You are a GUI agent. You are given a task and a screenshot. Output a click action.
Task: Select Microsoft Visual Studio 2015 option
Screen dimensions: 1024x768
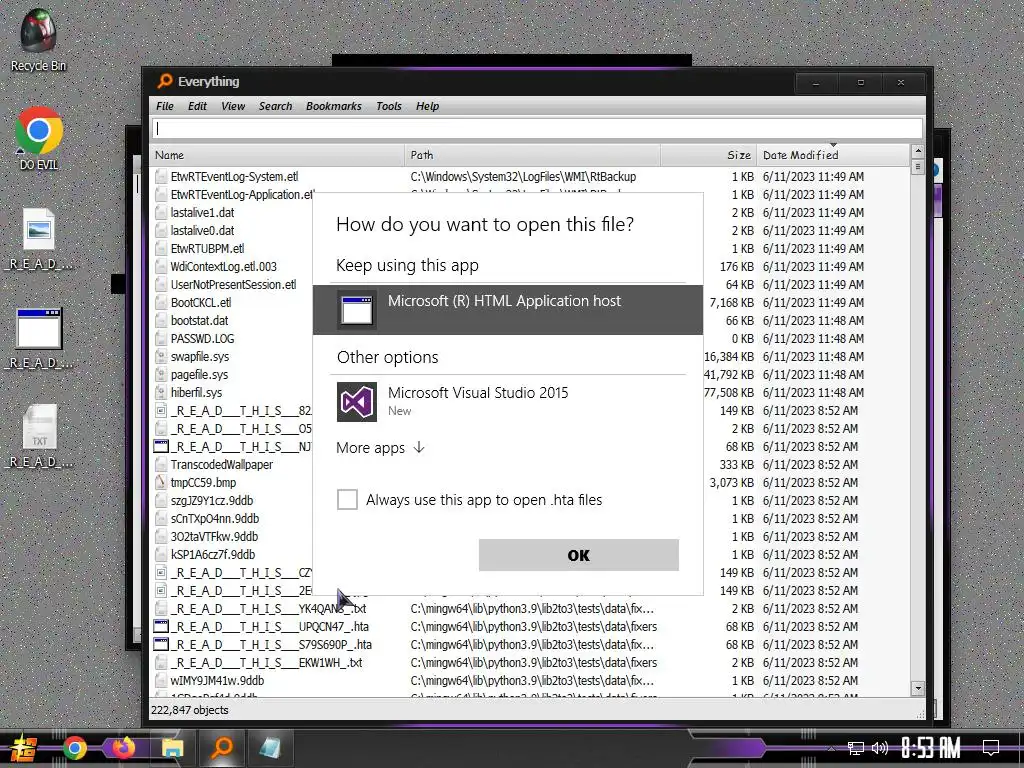tap(508, 402)
